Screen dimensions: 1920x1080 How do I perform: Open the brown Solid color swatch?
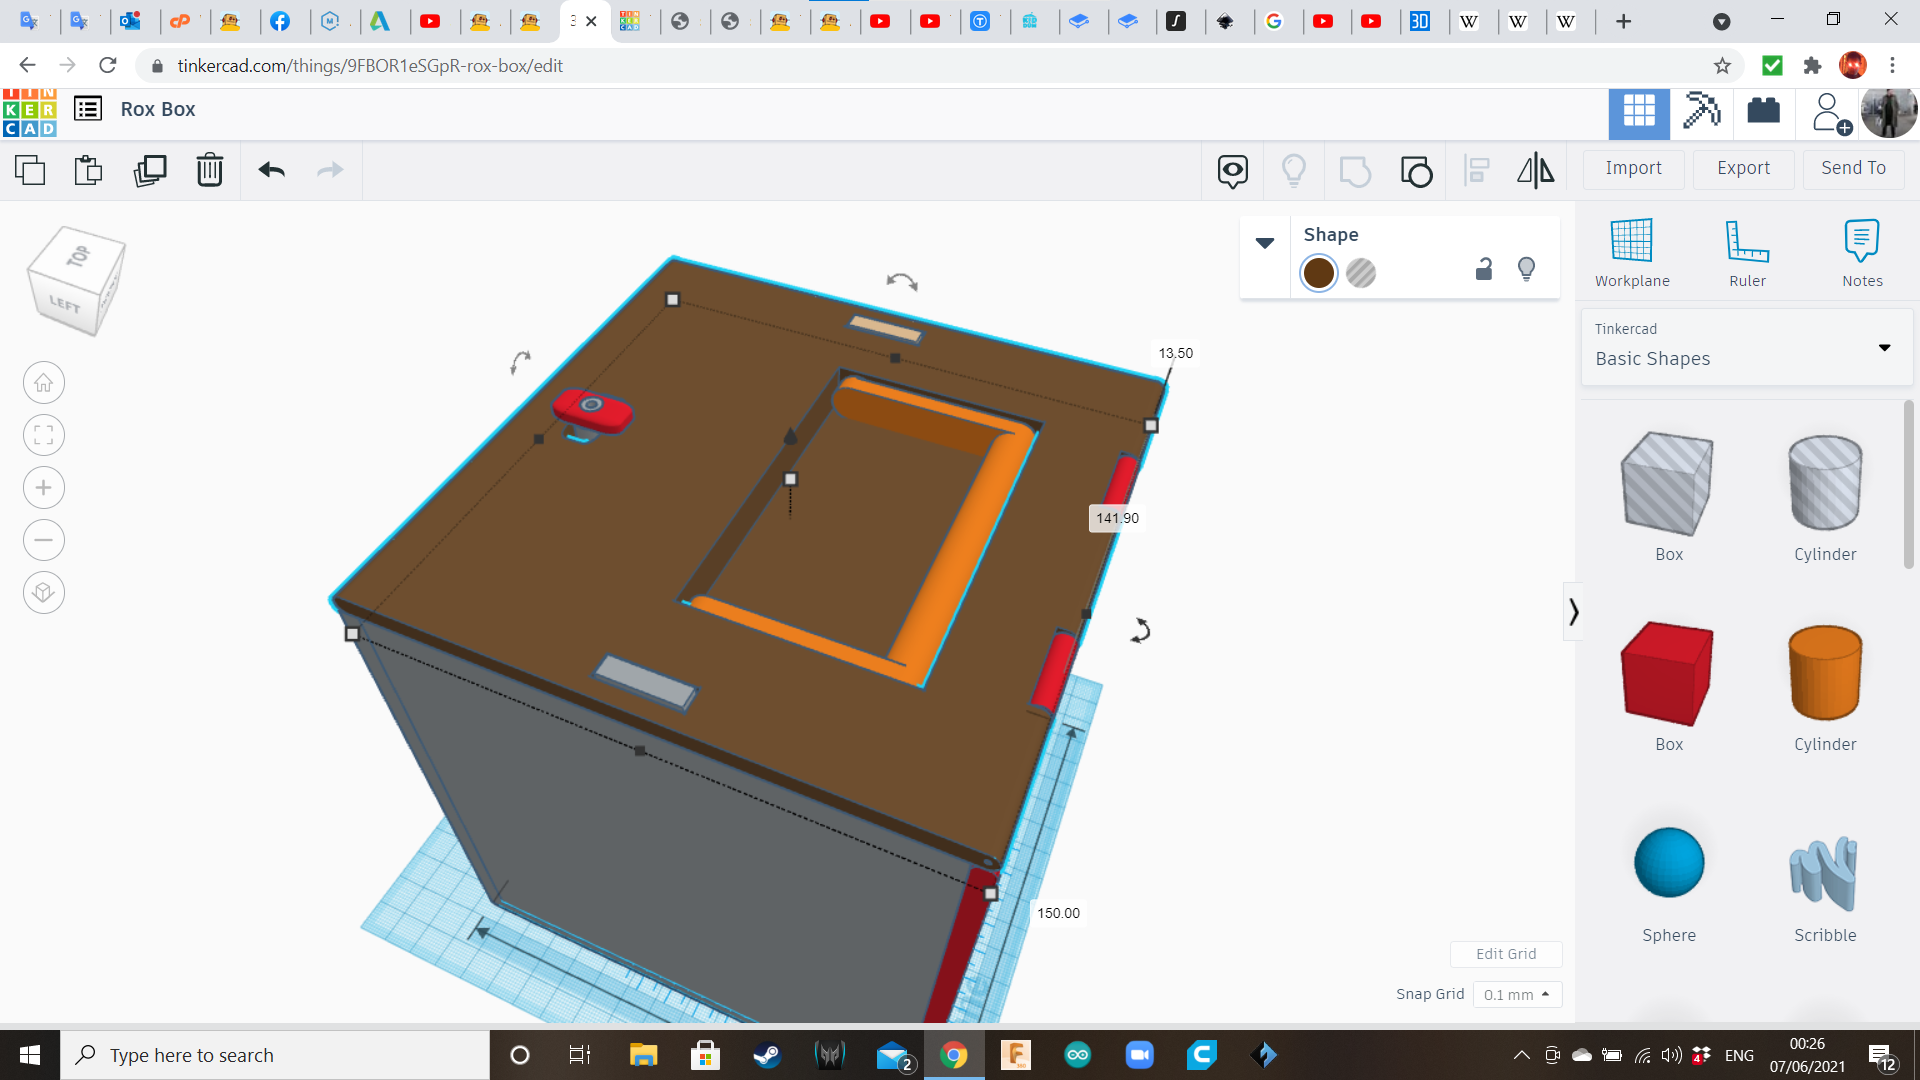point(1319,273)
